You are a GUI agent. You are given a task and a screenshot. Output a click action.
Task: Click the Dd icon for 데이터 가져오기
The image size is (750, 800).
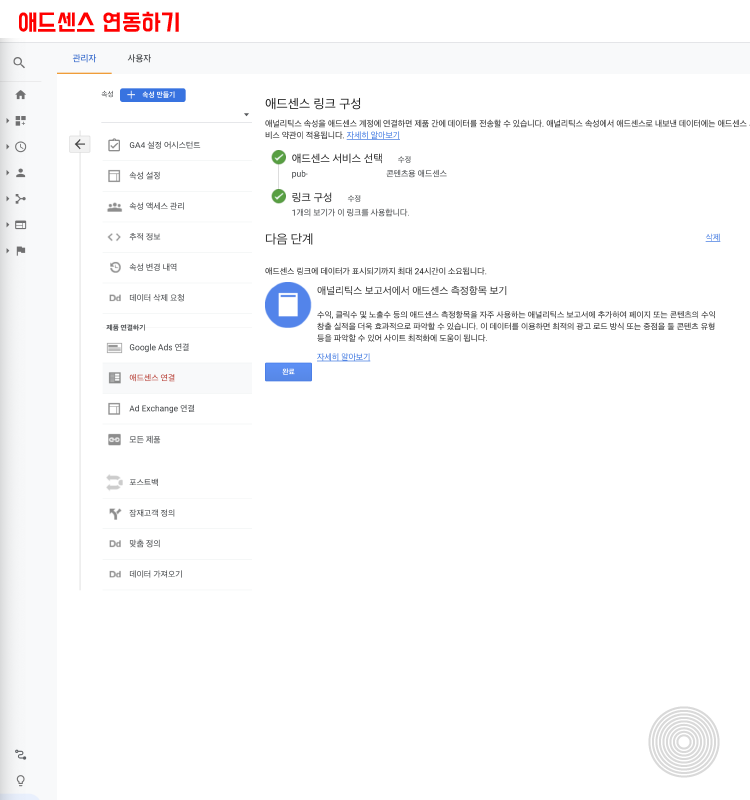[115, 574]
